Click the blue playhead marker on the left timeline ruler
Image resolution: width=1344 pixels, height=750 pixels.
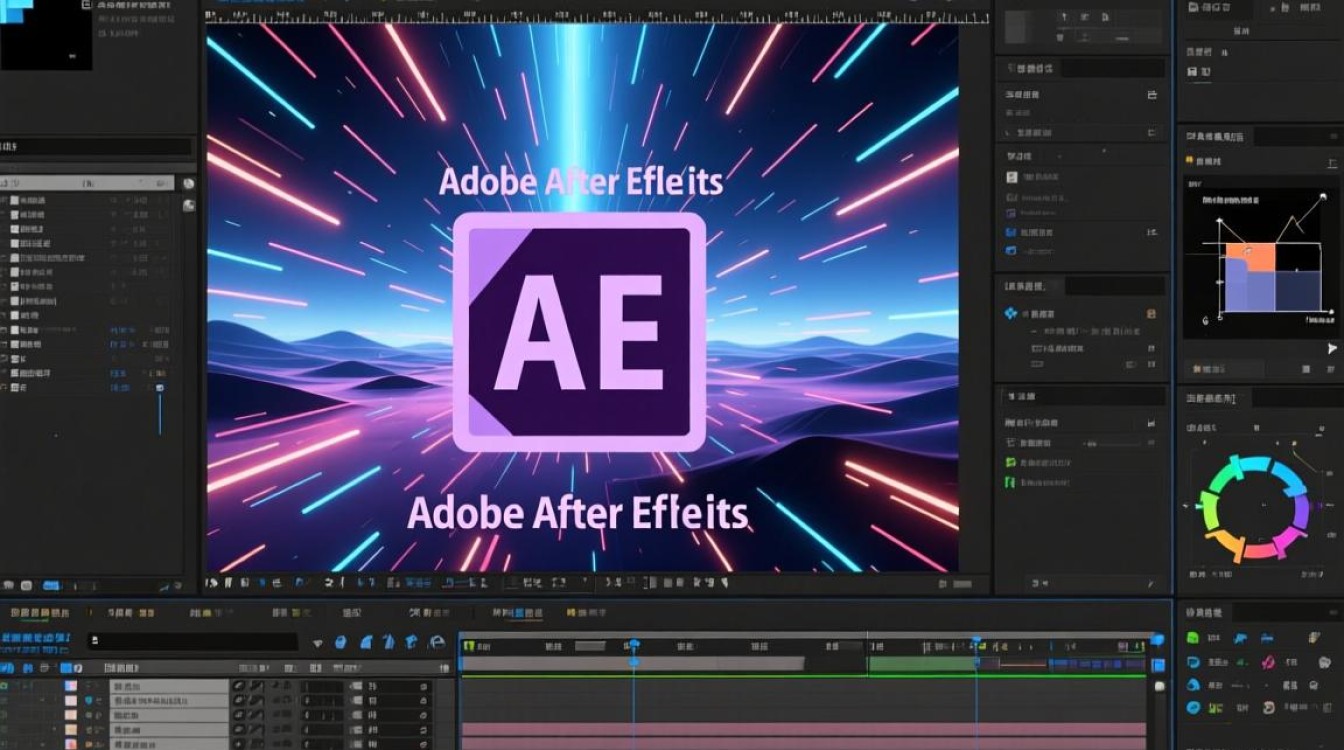632,645
